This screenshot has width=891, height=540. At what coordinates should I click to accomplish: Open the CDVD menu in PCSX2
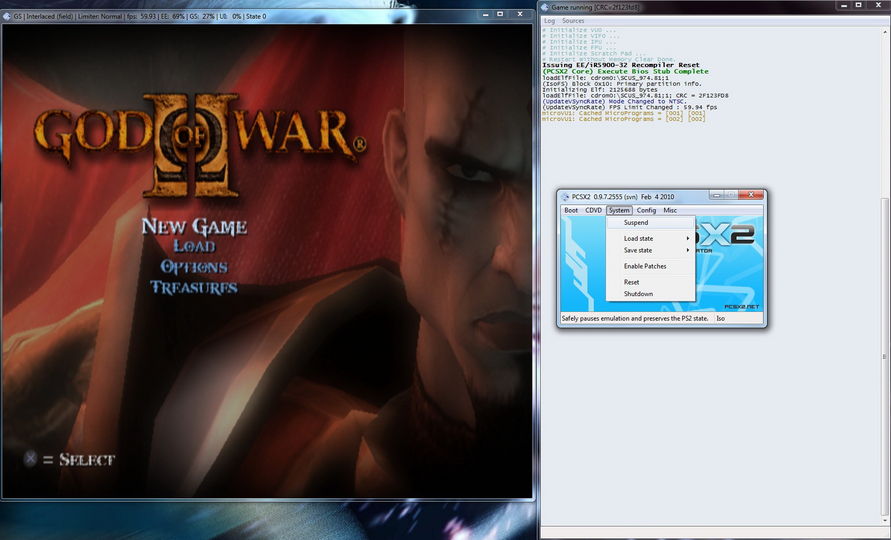pos(593,210)
